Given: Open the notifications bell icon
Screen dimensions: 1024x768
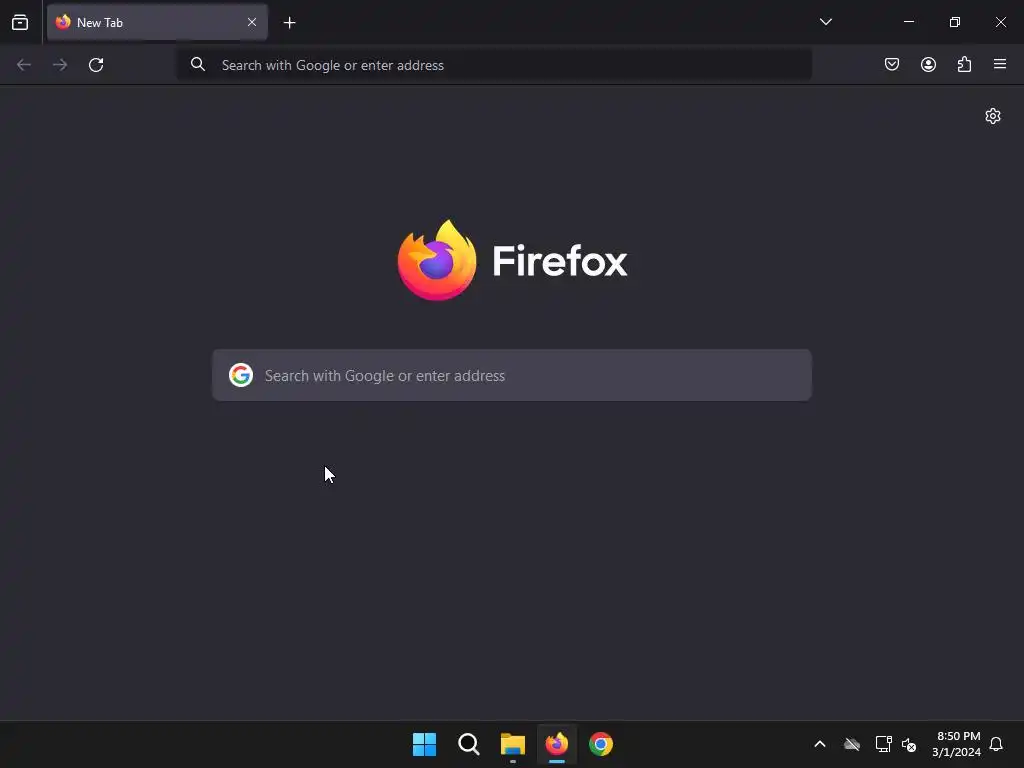Looking at the screenshot, I should pos(996,744).
